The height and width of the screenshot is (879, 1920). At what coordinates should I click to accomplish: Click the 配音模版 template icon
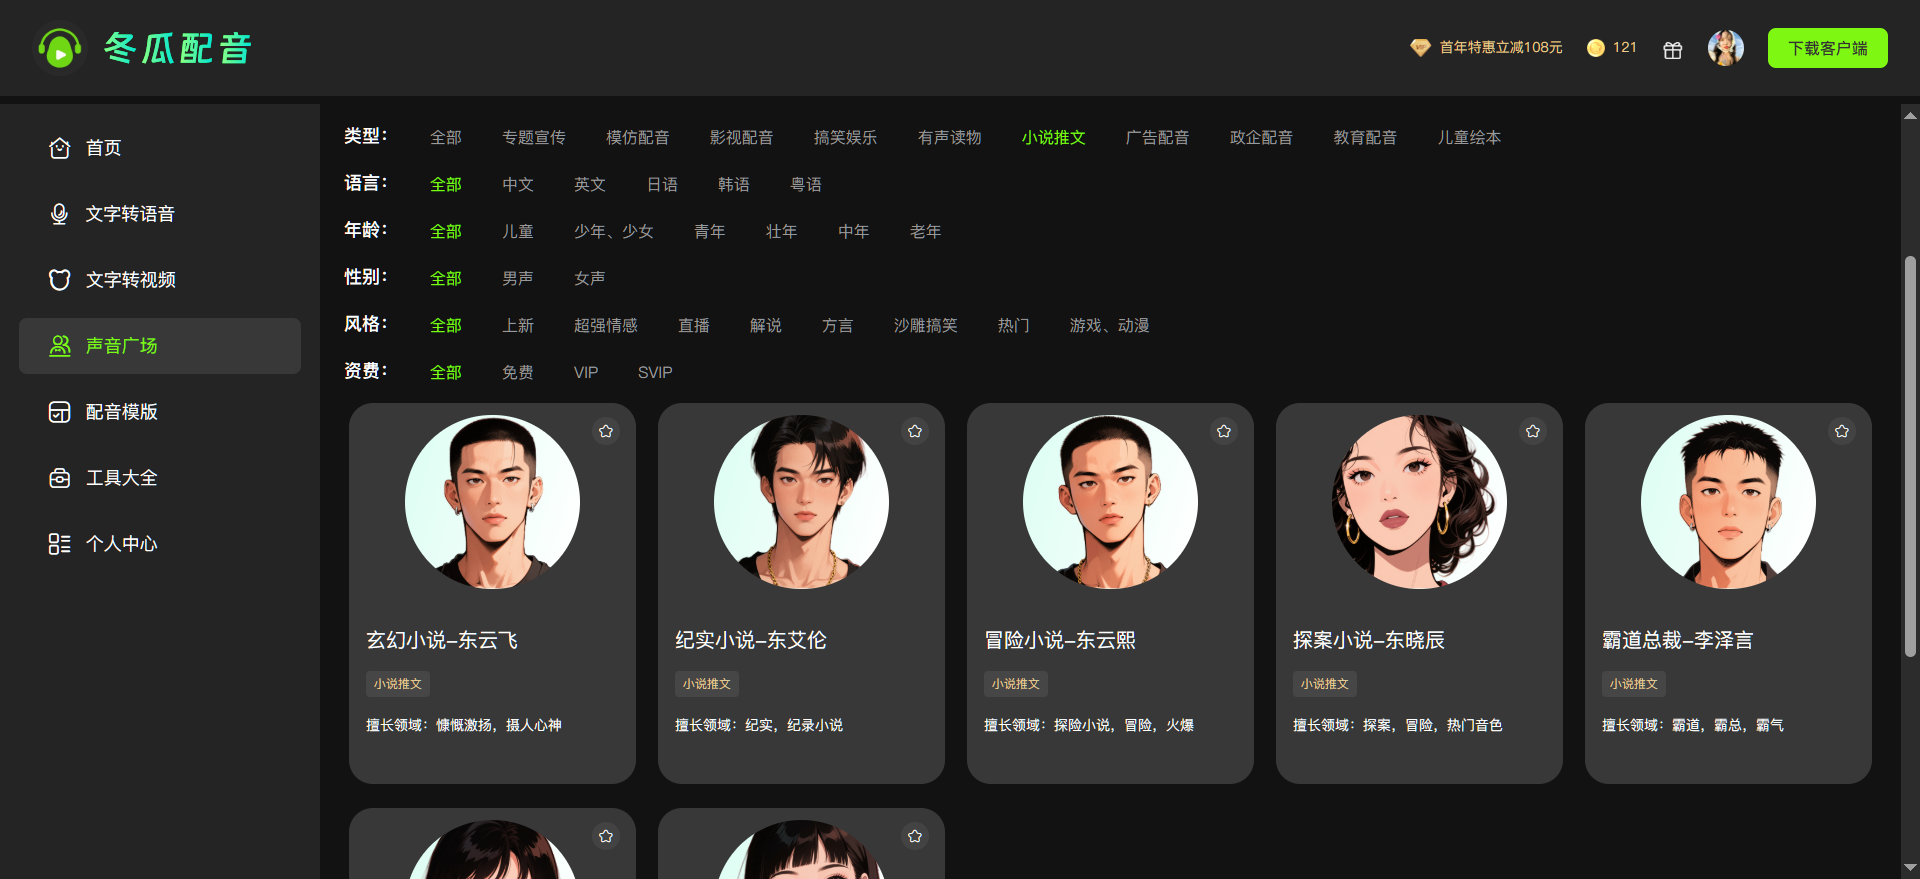click(60, 412)
